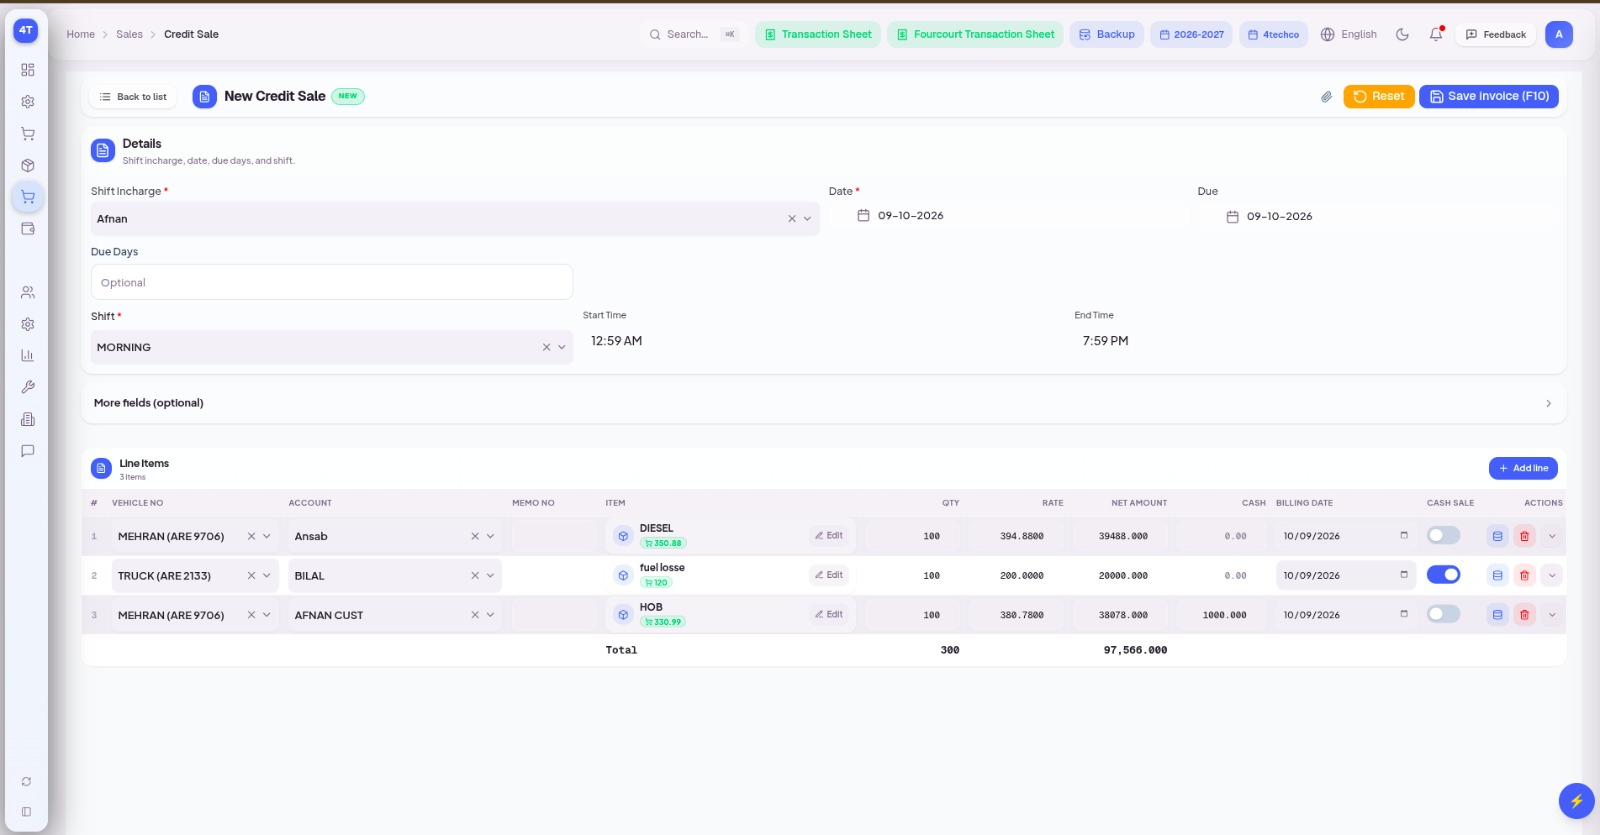Open Fourcourt Transaction Sheet
The image size is (1600, 835).
coord(975,34)
